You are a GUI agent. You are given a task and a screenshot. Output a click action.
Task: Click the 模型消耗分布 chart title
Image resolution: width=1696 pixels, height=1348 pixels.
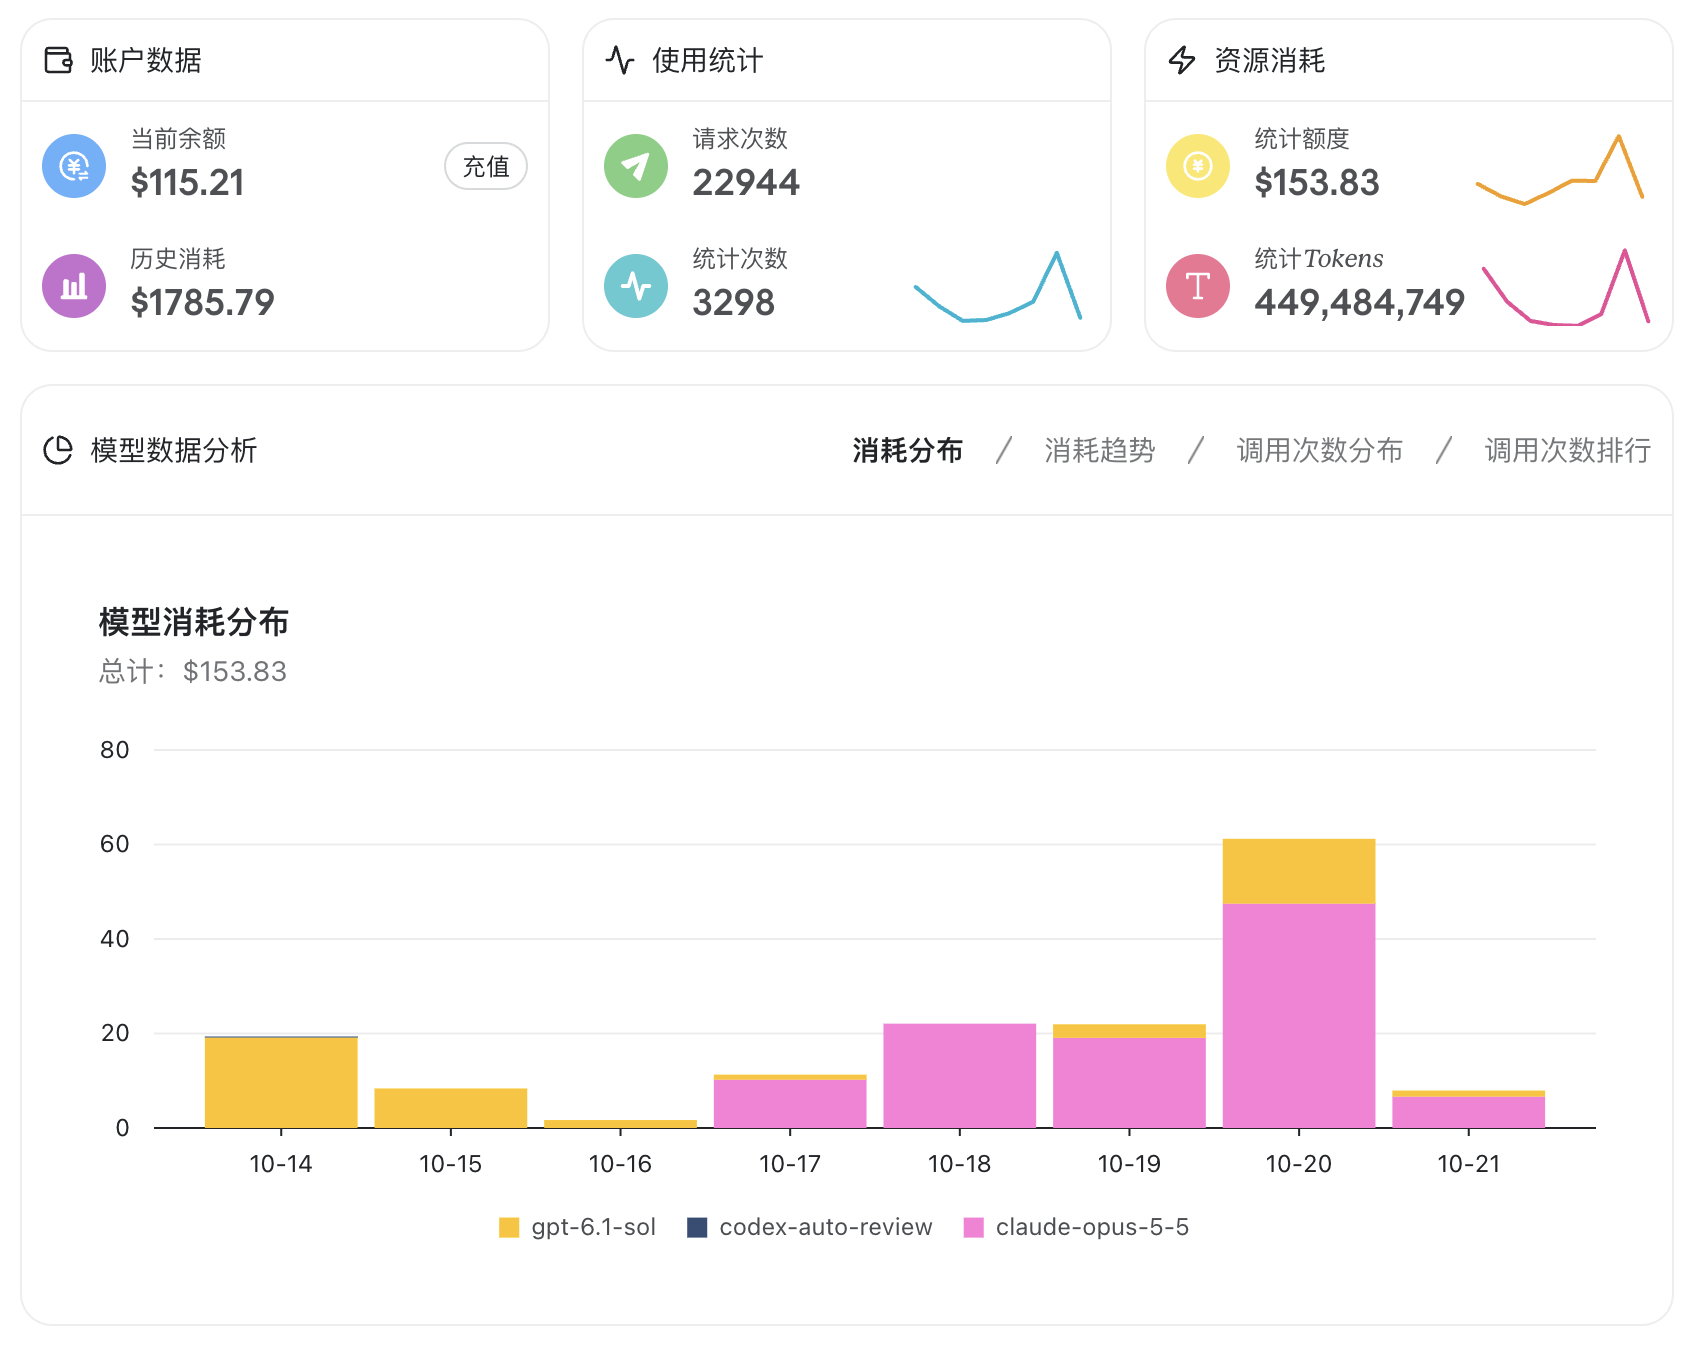194,622
